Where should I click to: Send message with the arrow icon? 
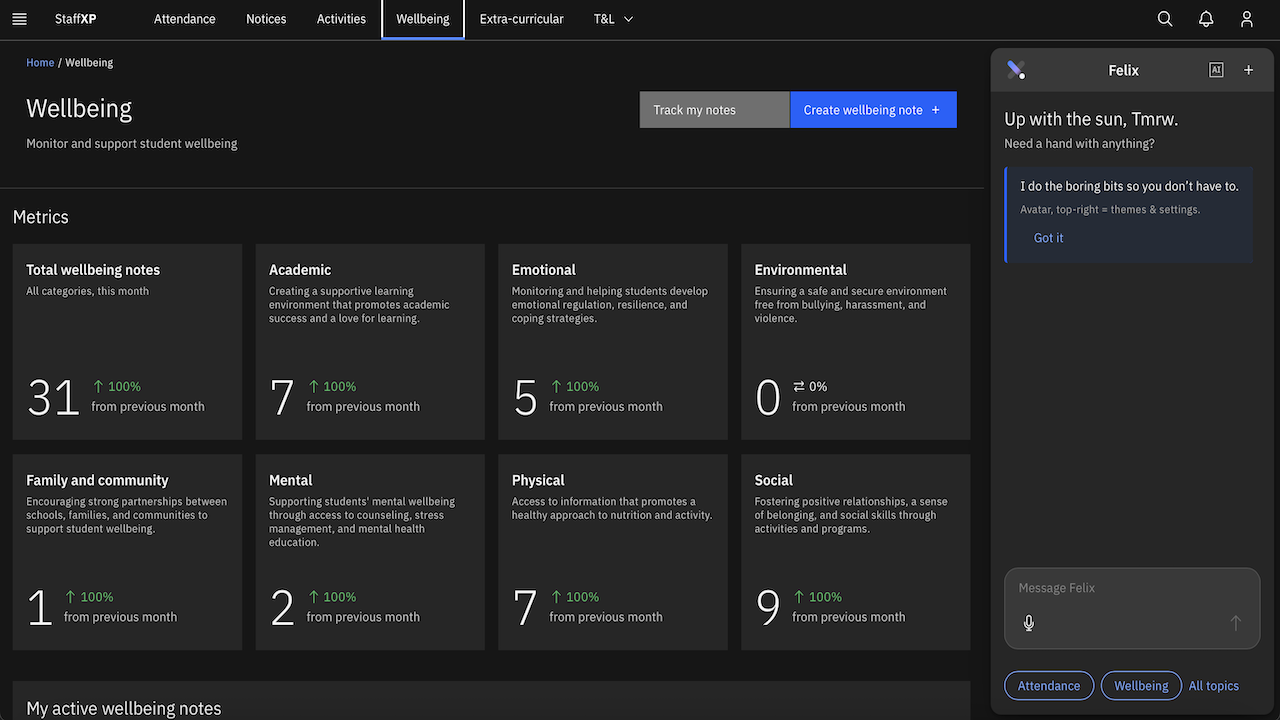pos(1236,623)
